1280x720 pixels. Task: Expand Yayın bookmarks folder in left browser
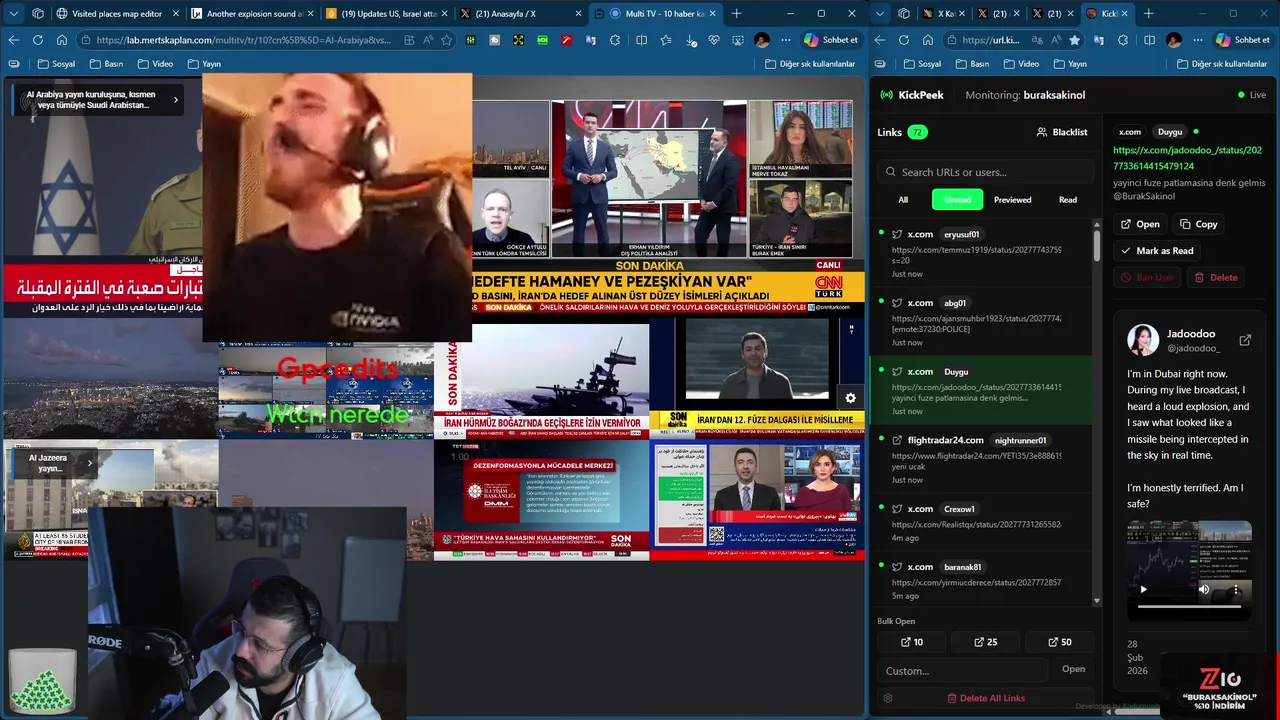(x=205, y=64)
